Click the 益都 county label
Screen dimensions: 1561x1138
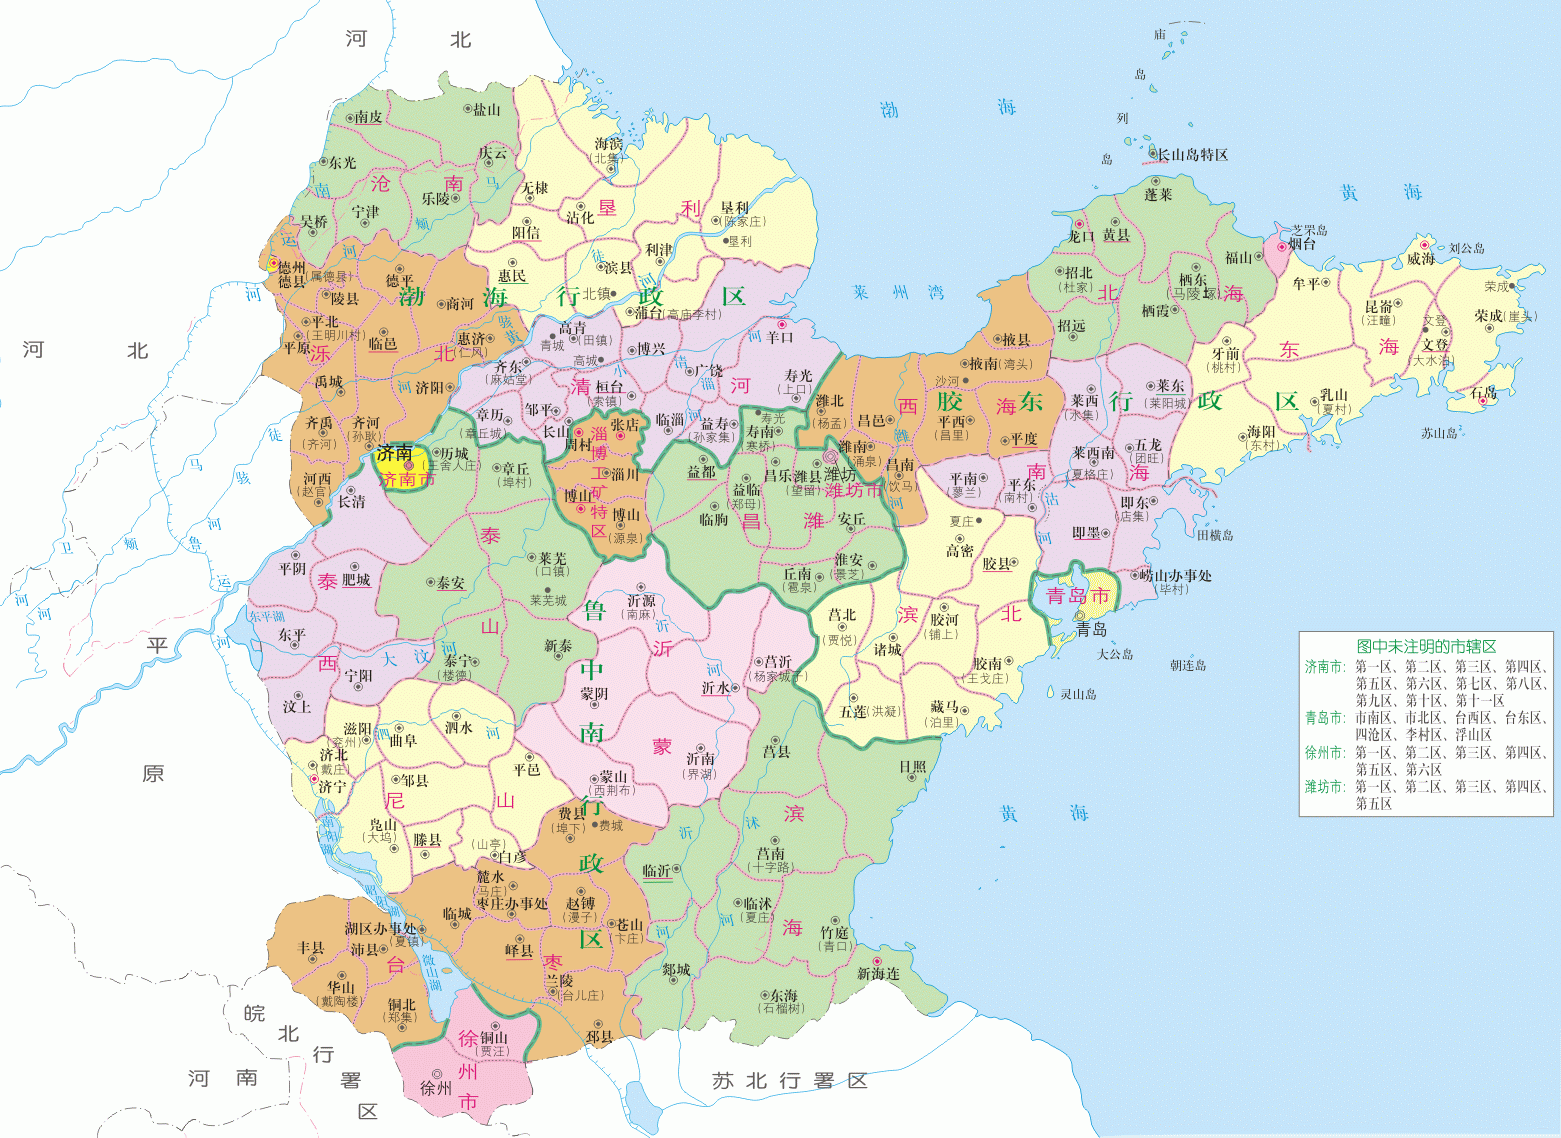tap(701, 473)
